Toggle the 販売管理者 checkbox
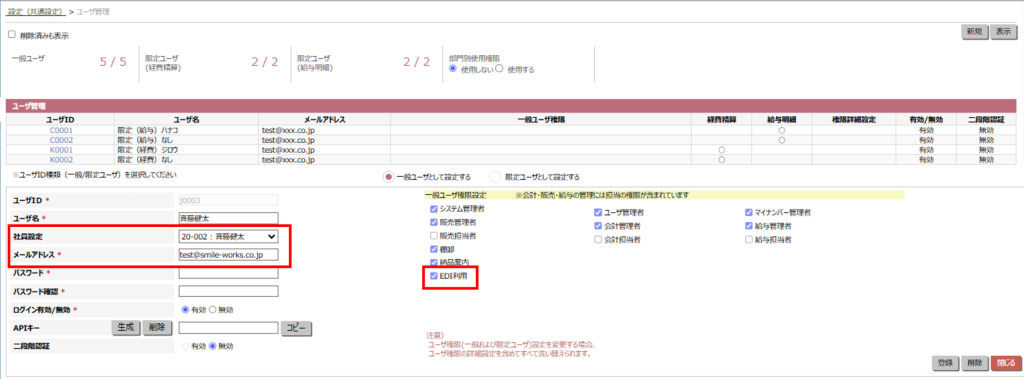Image resolution: width=1024 pixels, height=379 pixels. coord(434,223)
